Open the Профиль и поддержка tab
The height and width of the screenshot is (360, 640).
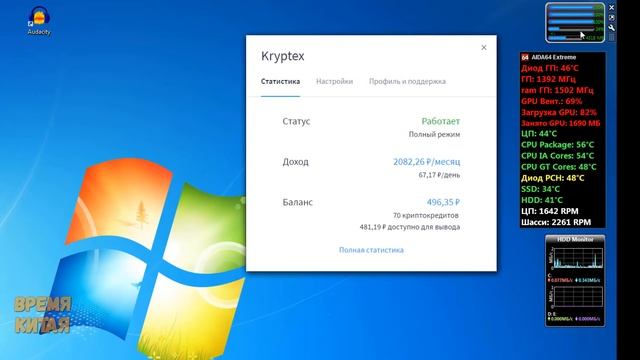[407, 82]
